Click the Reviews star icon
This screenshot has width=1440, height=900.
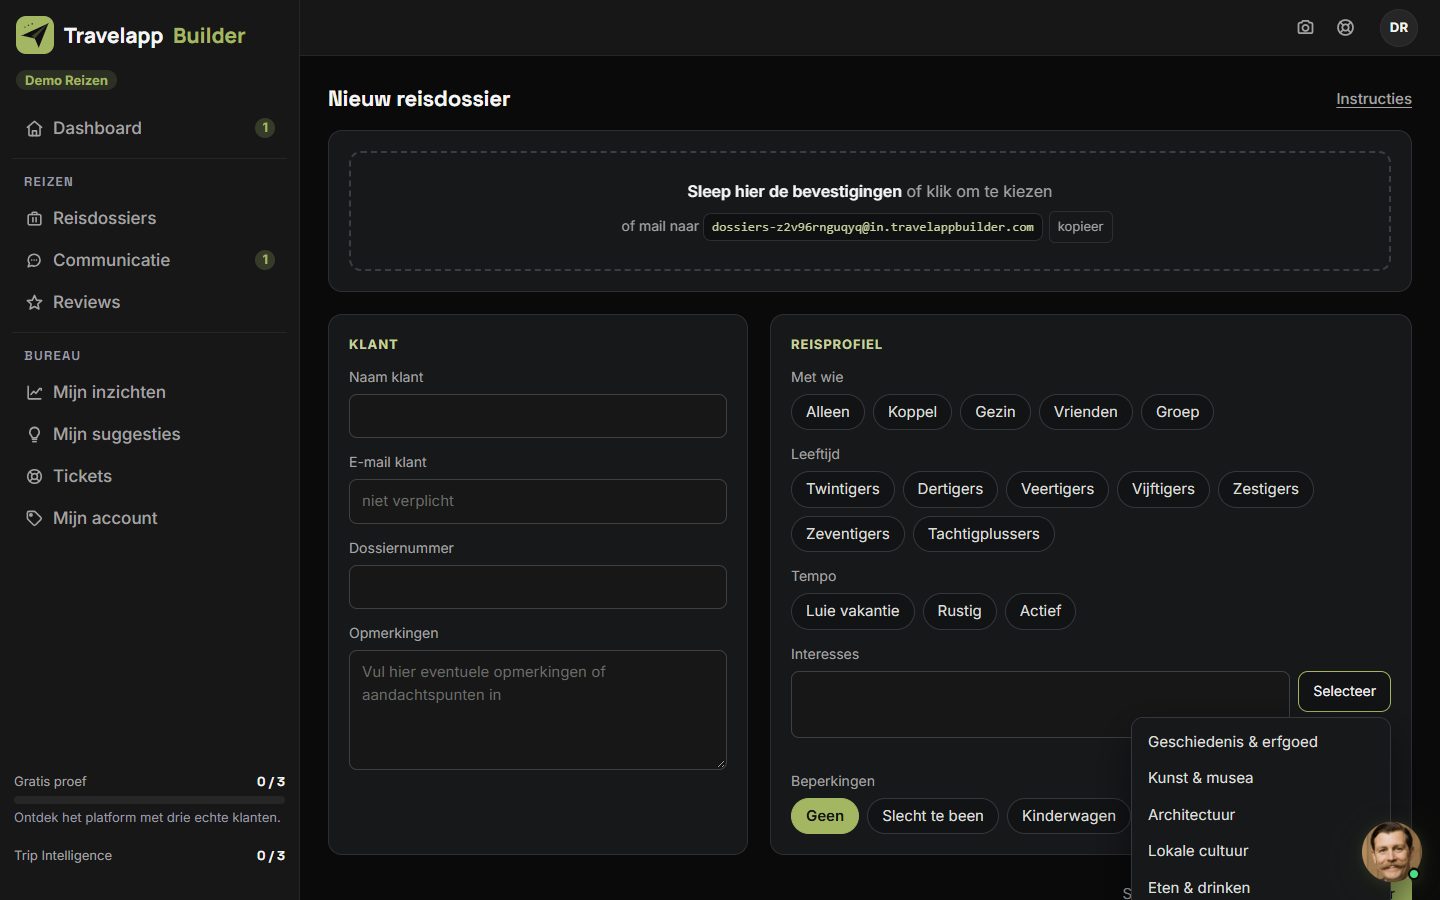pyautogui.click(x=34, y=302)
